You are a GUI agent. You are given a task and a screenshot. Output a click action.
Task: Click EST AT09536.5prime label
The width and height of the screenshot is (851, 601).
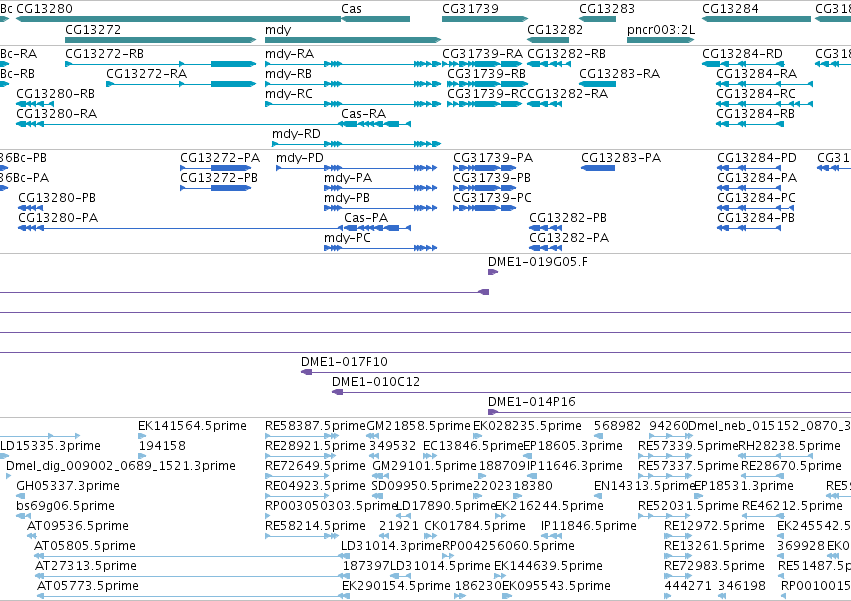click(78, 526)
